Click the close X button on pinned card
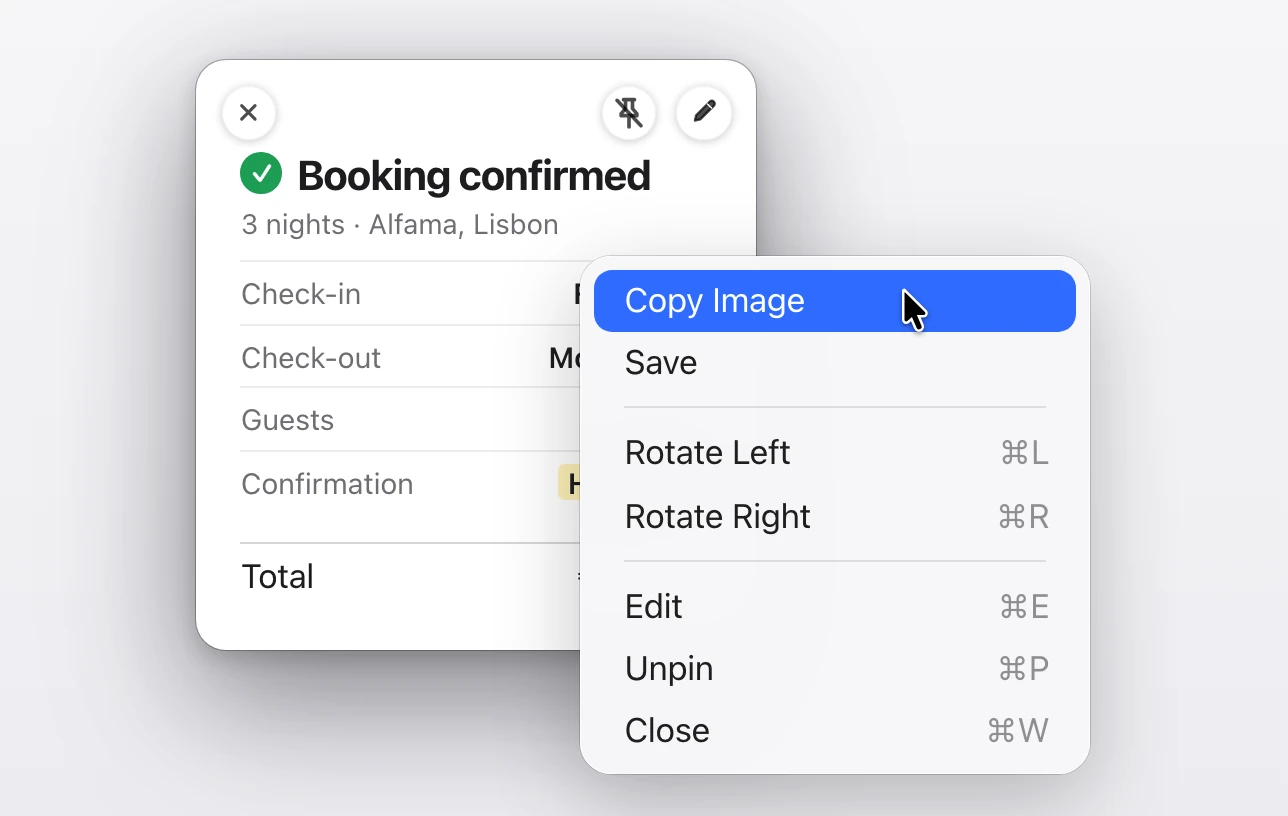This screenshot has height=816, width=1288. (249, 113)
